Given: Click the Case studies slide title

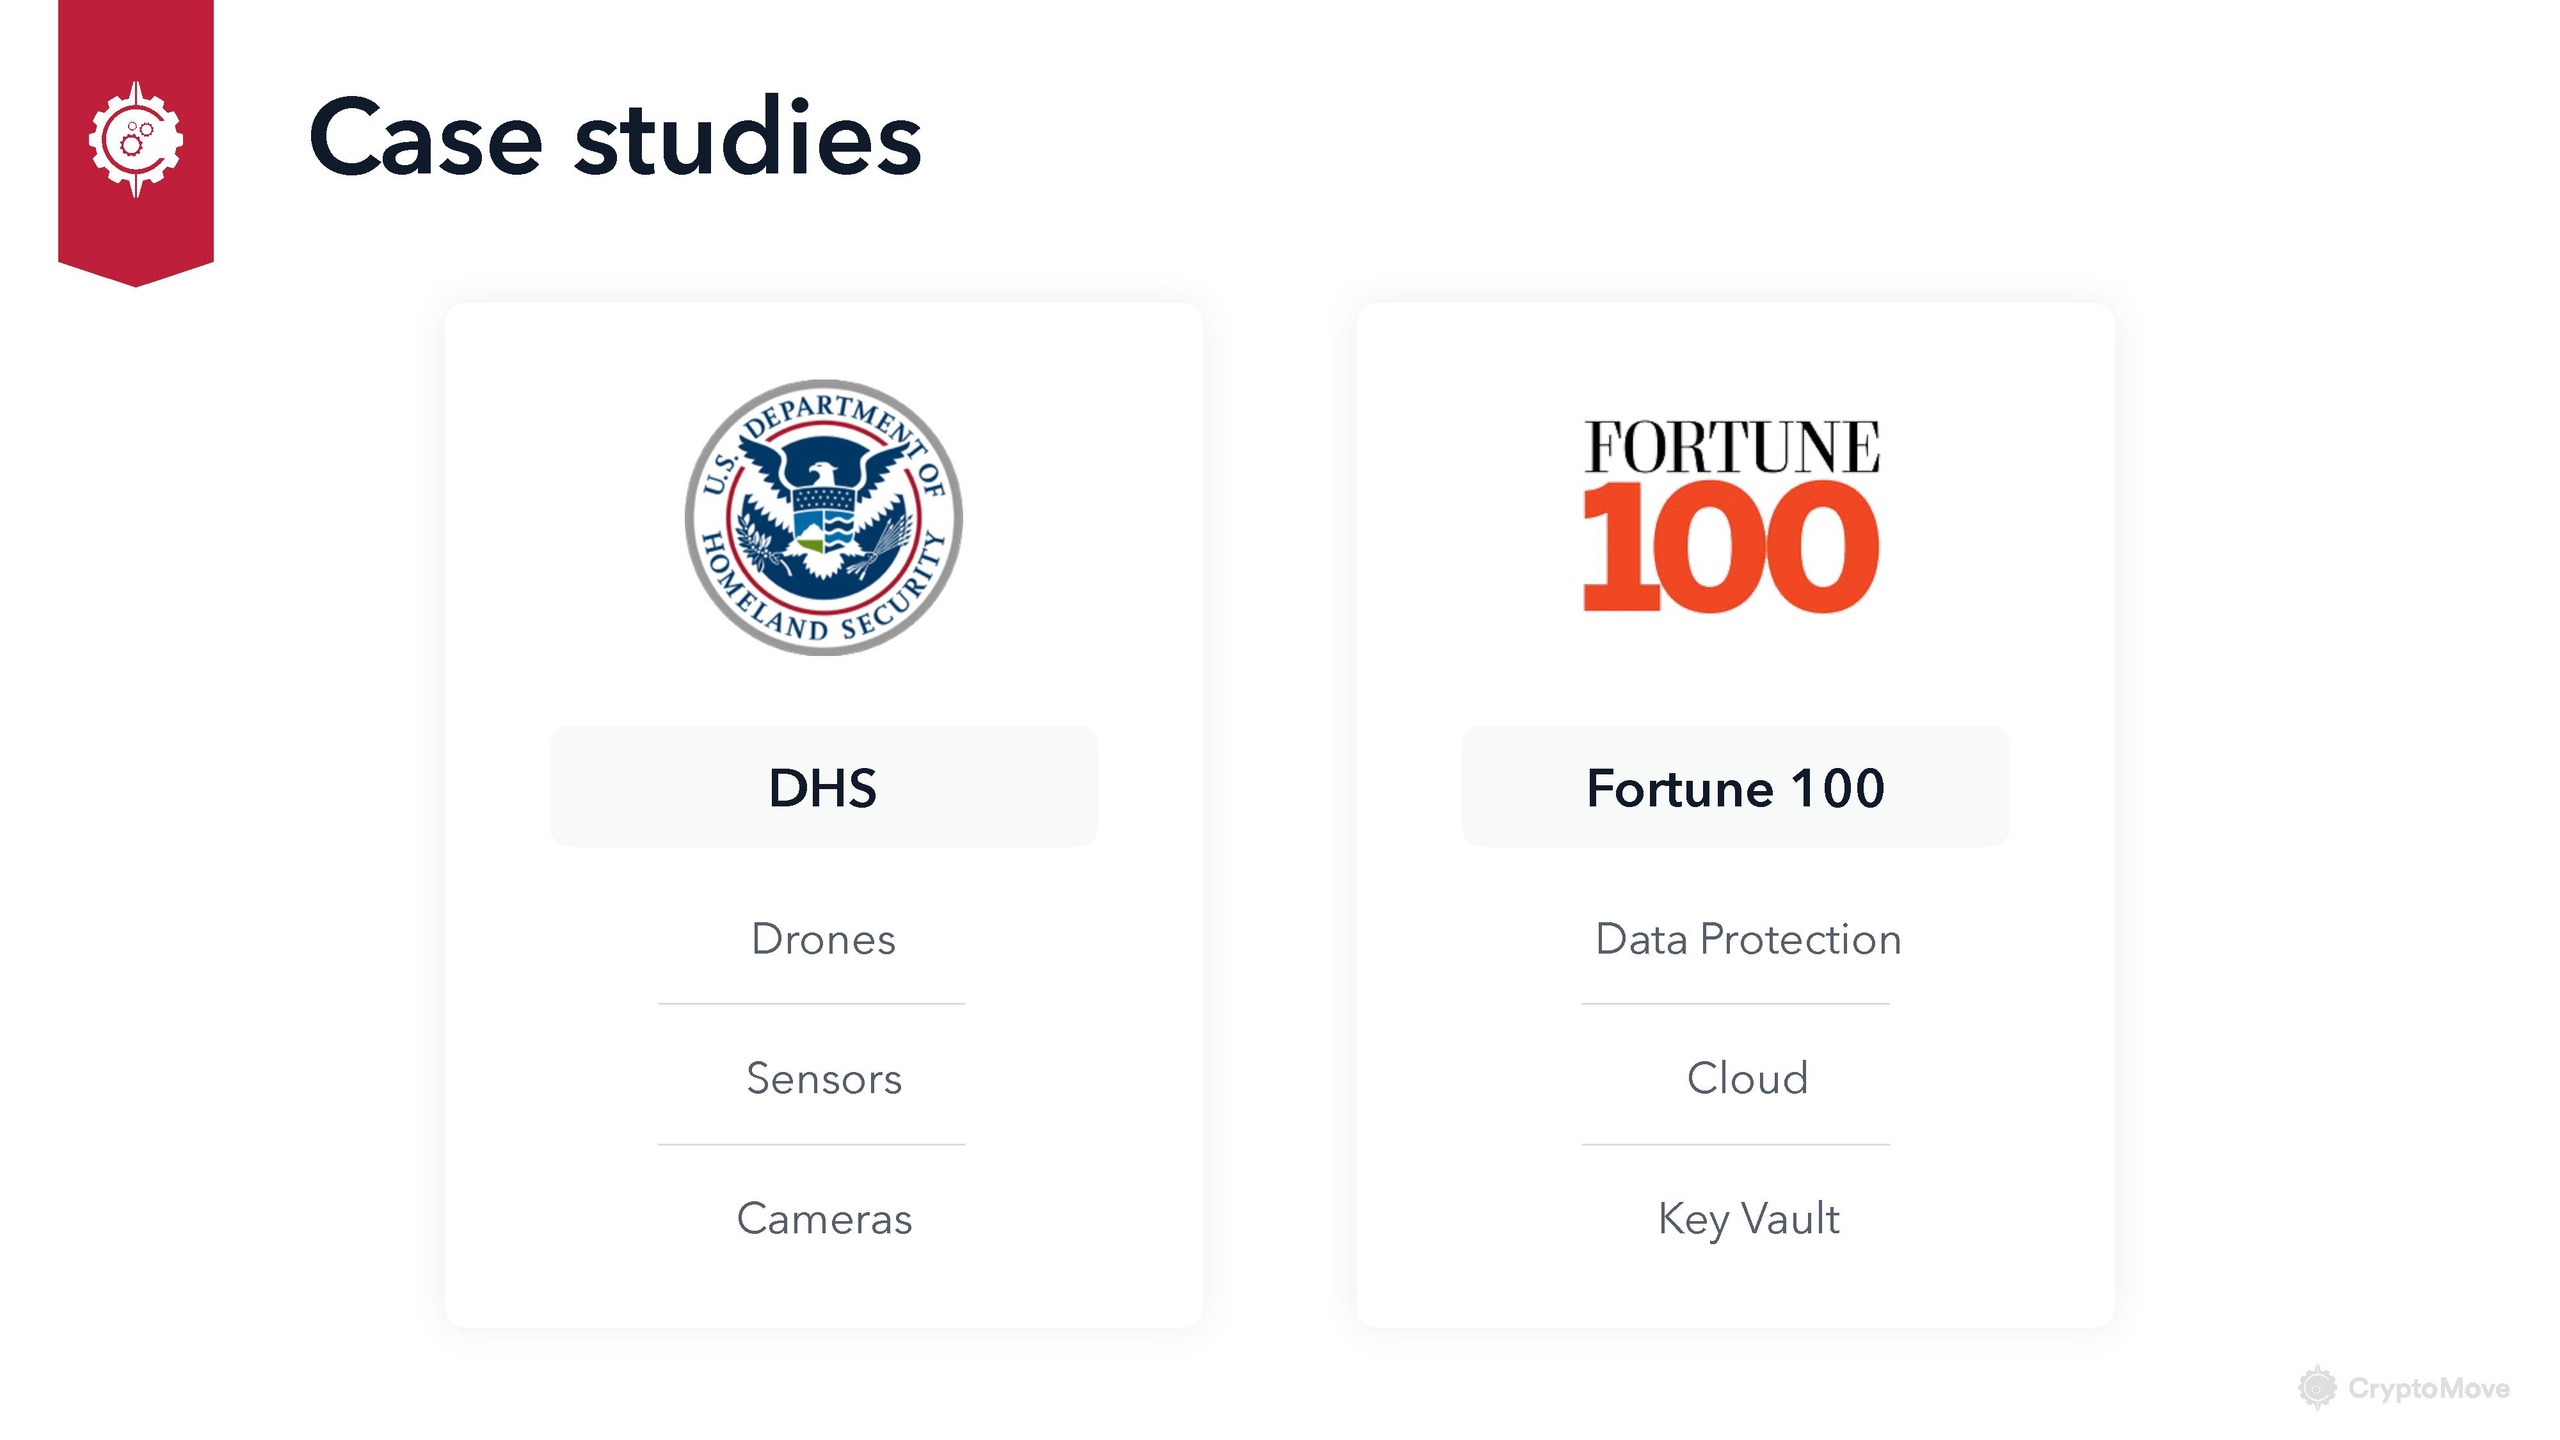Looking at the screenshot, I should click(x=614, y=137).
